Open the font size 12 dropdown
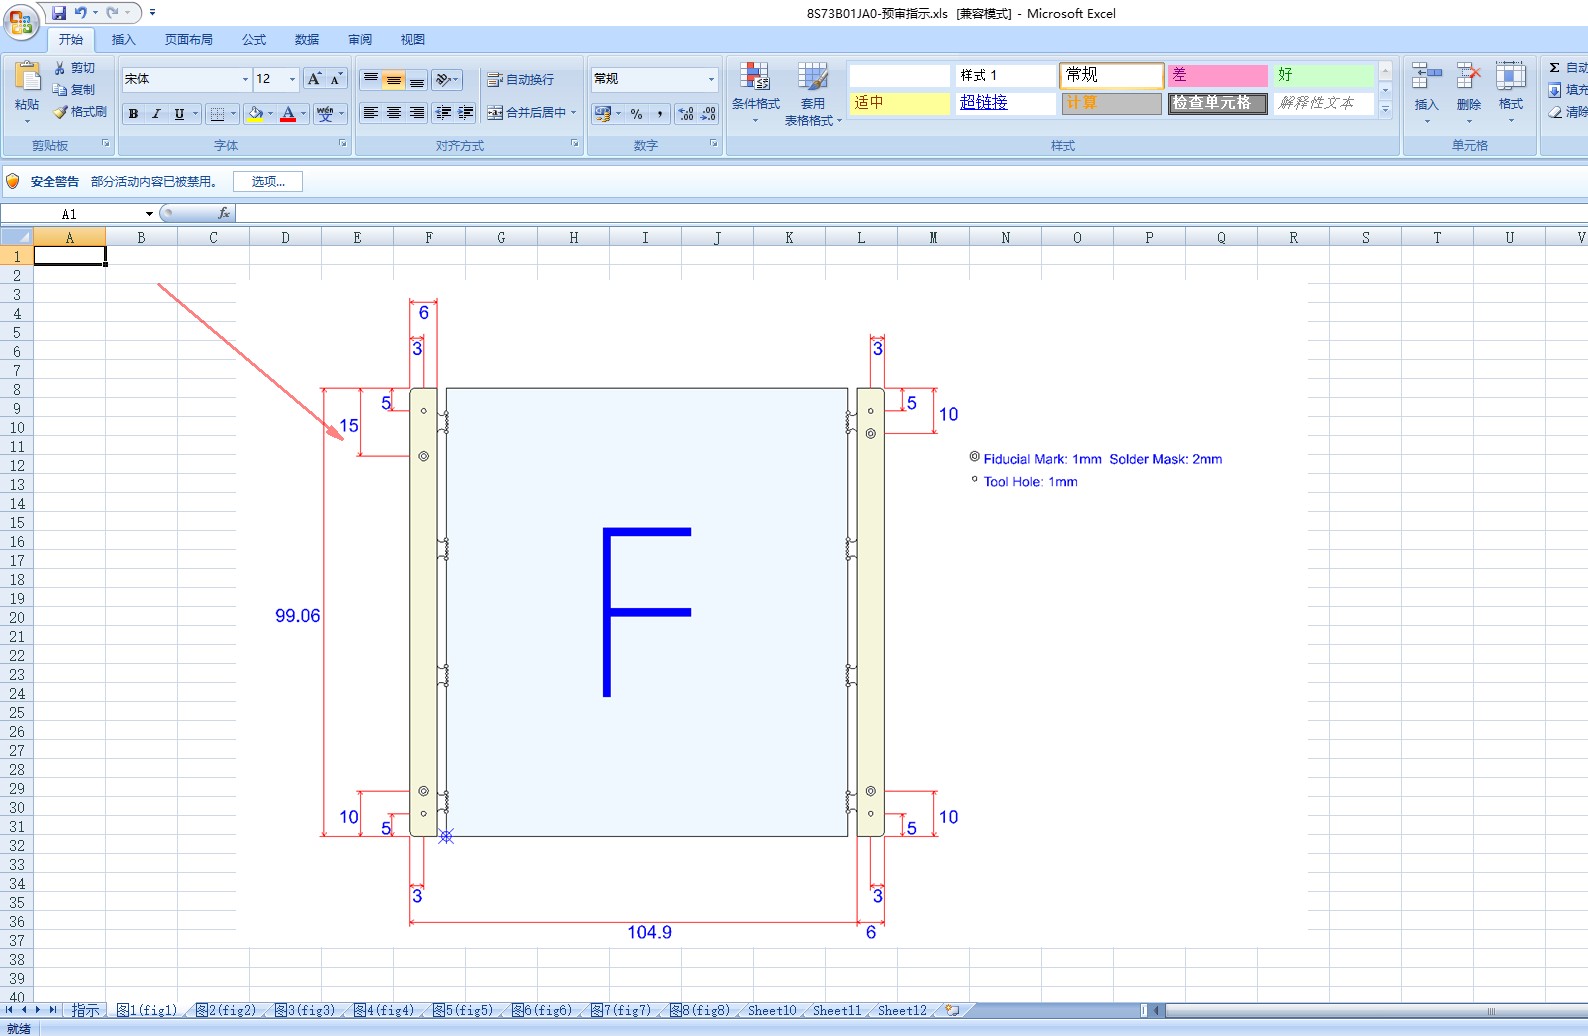The height and width of the screenshot is (1036, 1588). click(292, 79)
